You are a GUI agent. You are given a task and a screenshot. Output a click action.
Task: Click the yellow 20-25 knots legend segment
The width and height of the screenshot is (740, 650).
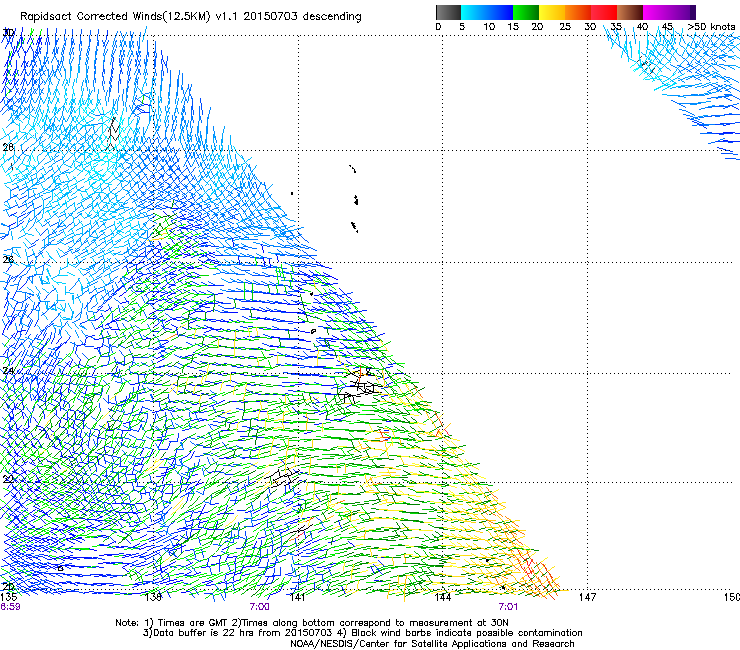552,12
